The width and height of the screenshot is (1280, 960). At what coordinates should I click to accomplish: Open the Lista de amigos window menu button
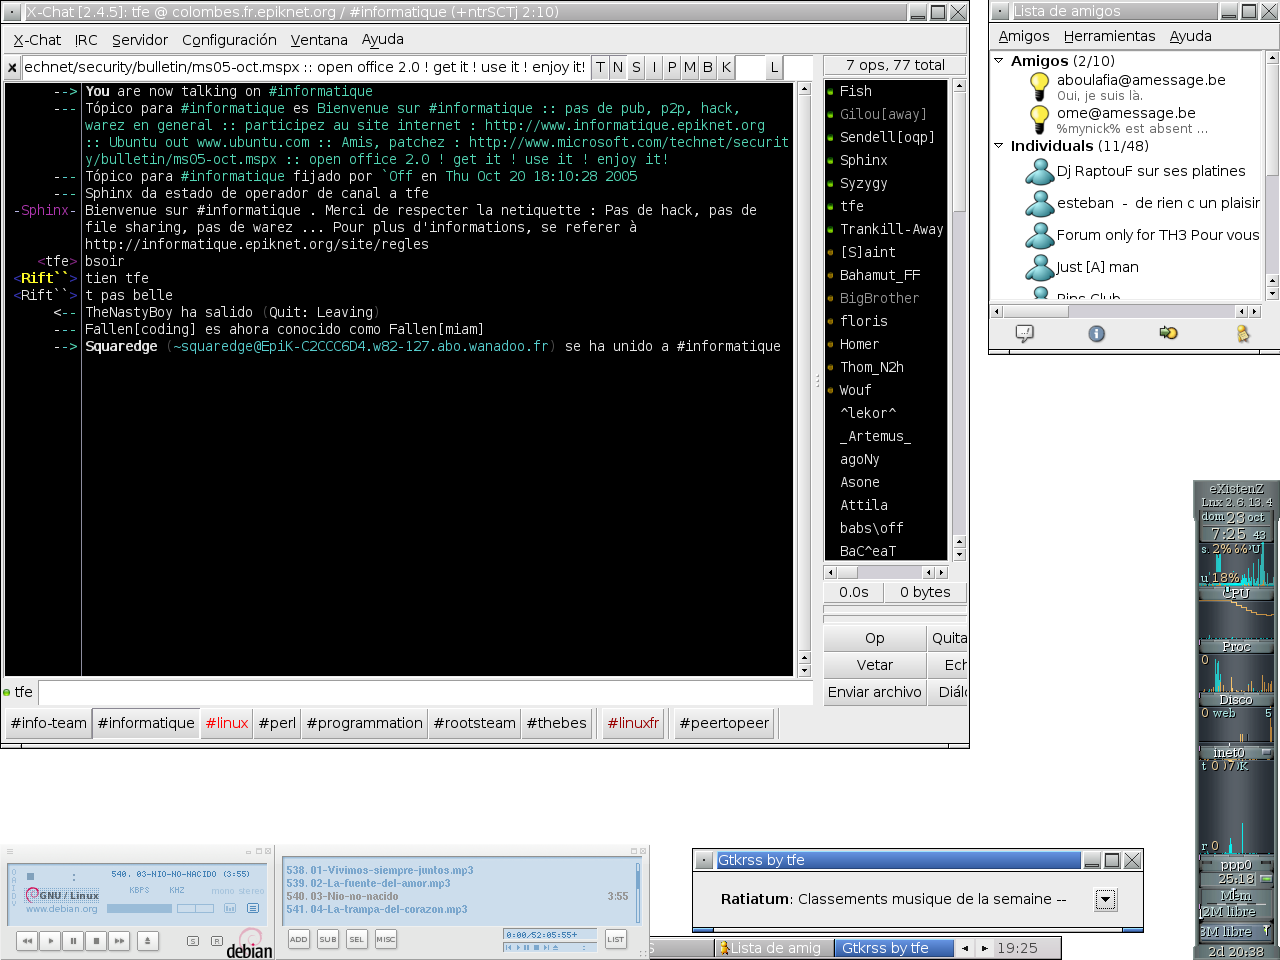pos(1001,11)
